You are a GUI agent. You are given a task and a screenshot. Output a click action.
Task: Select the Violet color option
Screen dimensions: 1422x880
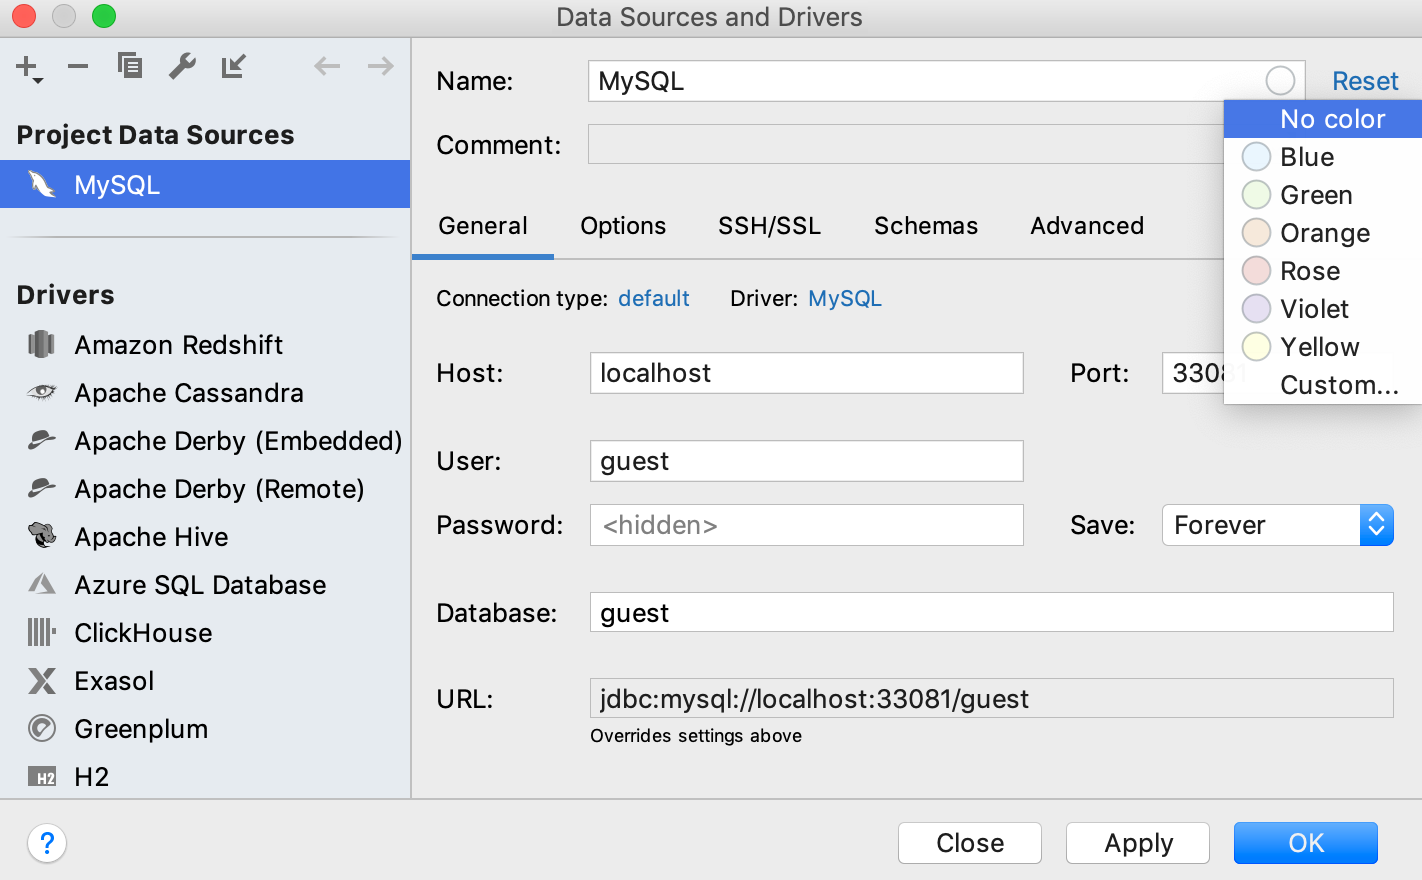1322,309
